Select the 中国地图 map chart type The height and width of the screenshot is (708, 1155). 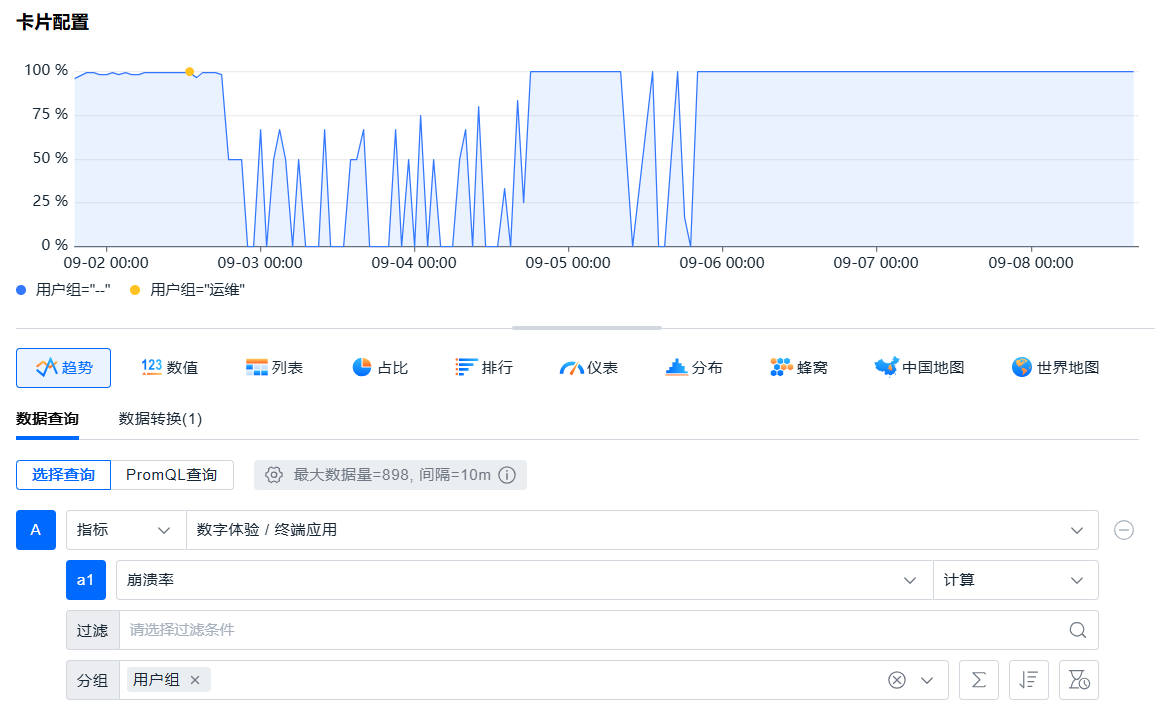coord(919,367)
